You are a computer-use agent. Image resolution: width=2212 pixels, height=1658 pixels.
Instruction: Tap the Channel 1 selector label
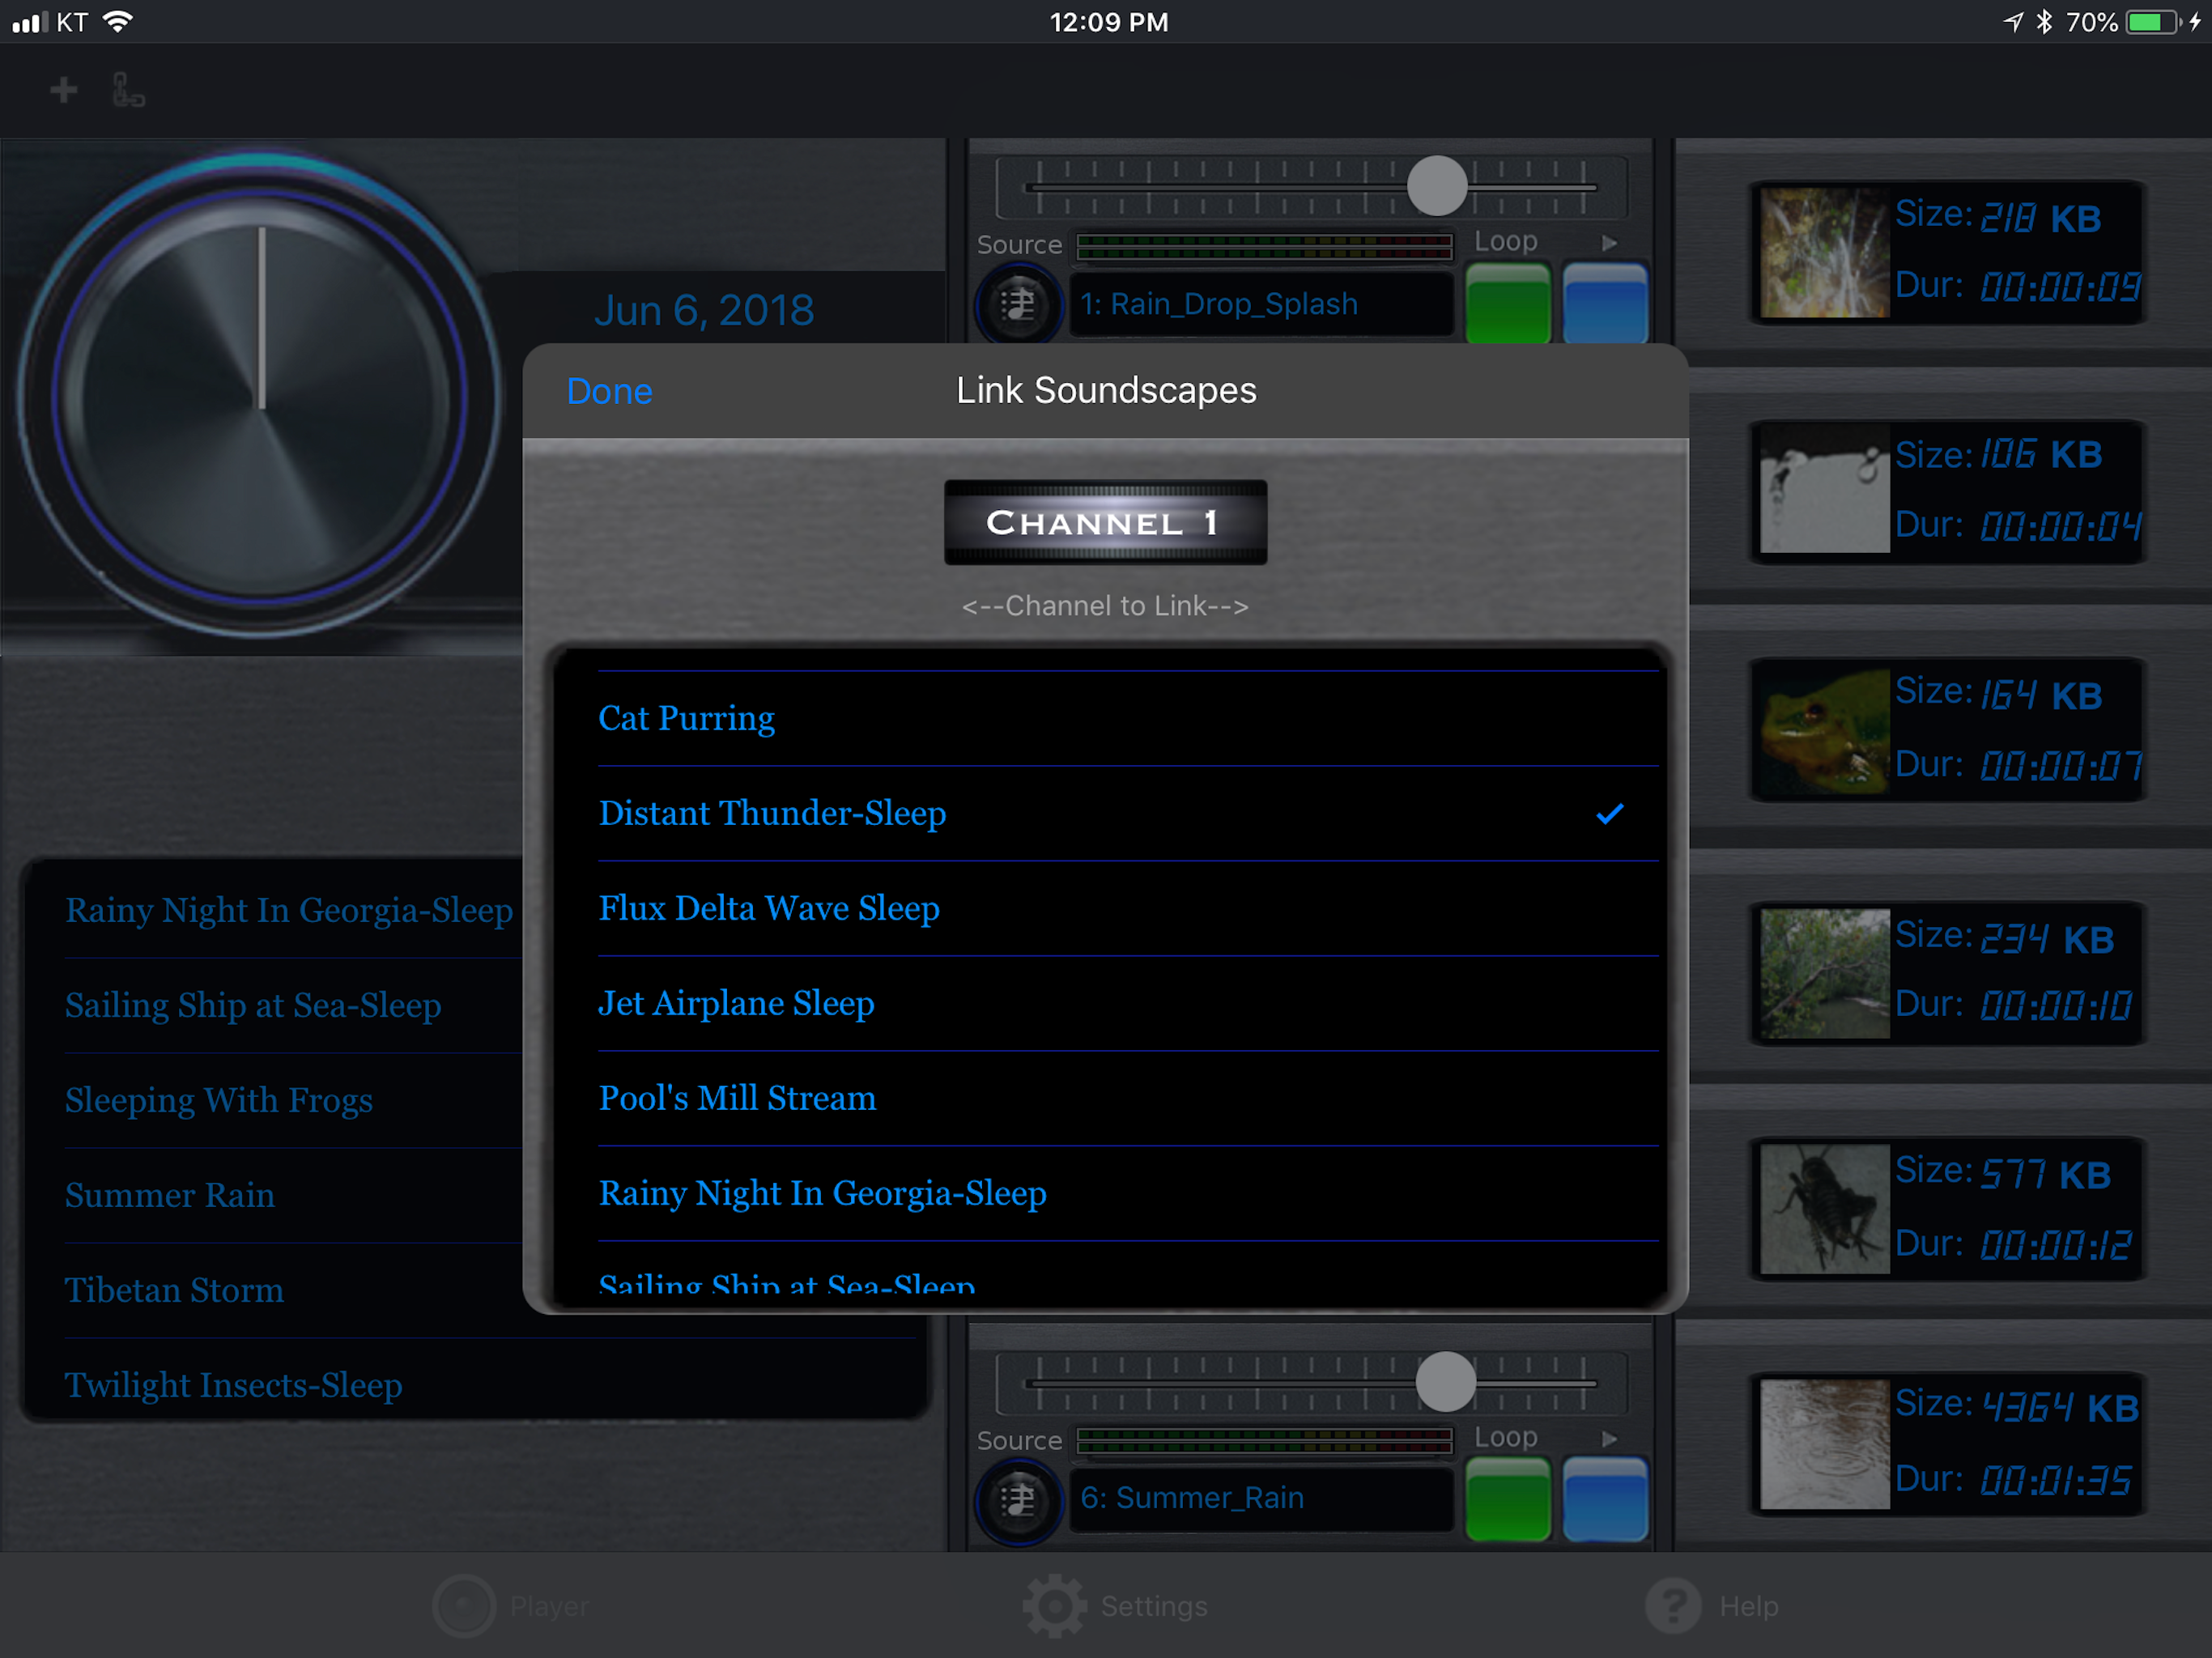[x=1105, y=522]
